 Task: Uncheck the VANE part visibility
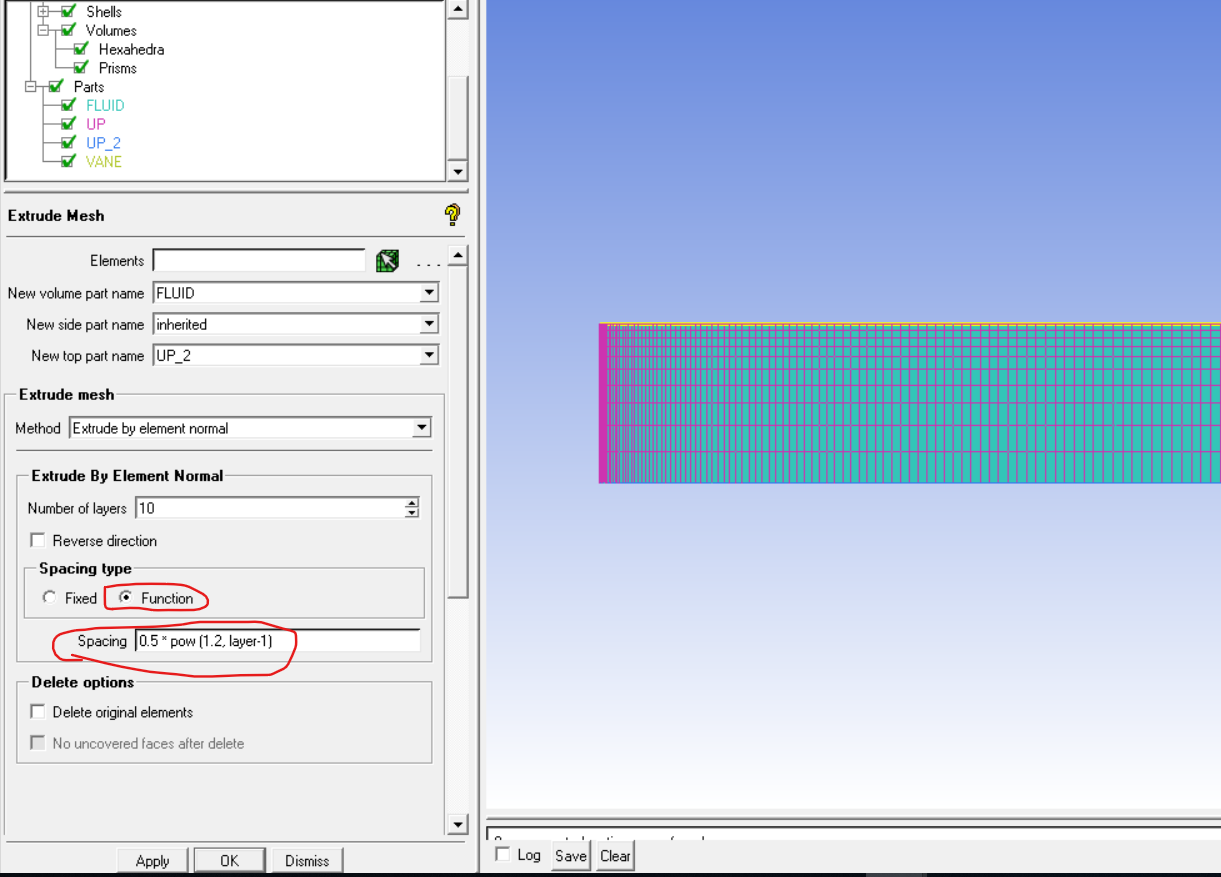click(66, 160)
